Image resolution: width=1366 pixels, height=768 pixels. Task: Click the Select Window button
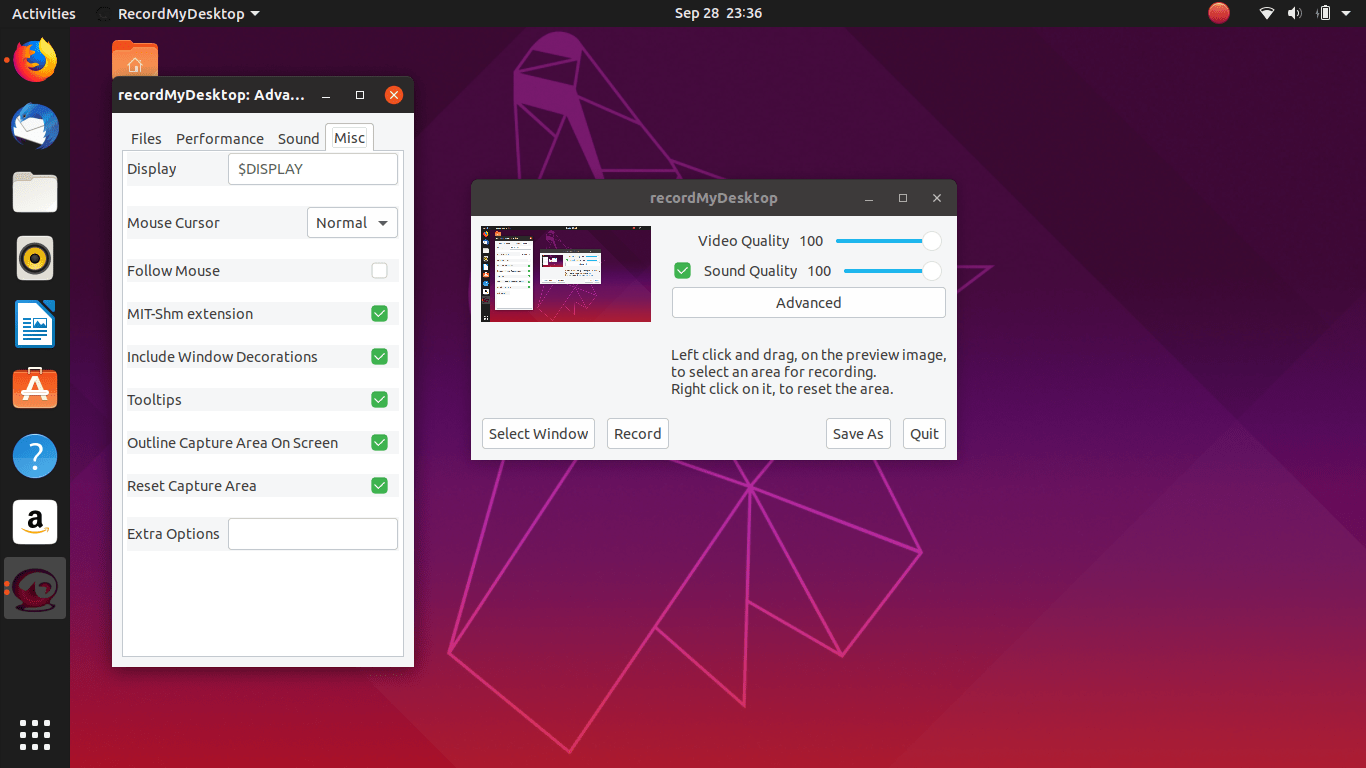(x=538, y=433)
